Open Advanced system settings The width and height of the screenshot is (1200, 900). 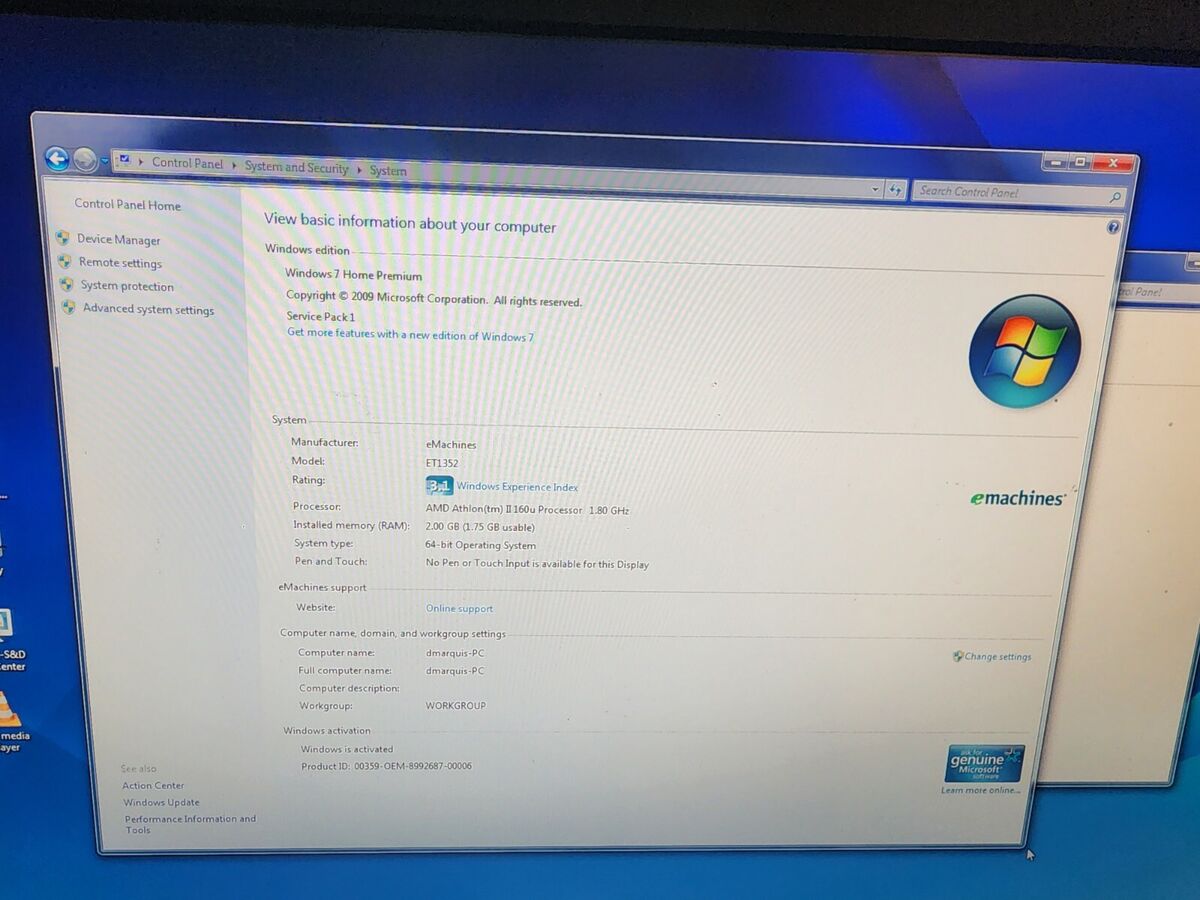click(148, 309)
